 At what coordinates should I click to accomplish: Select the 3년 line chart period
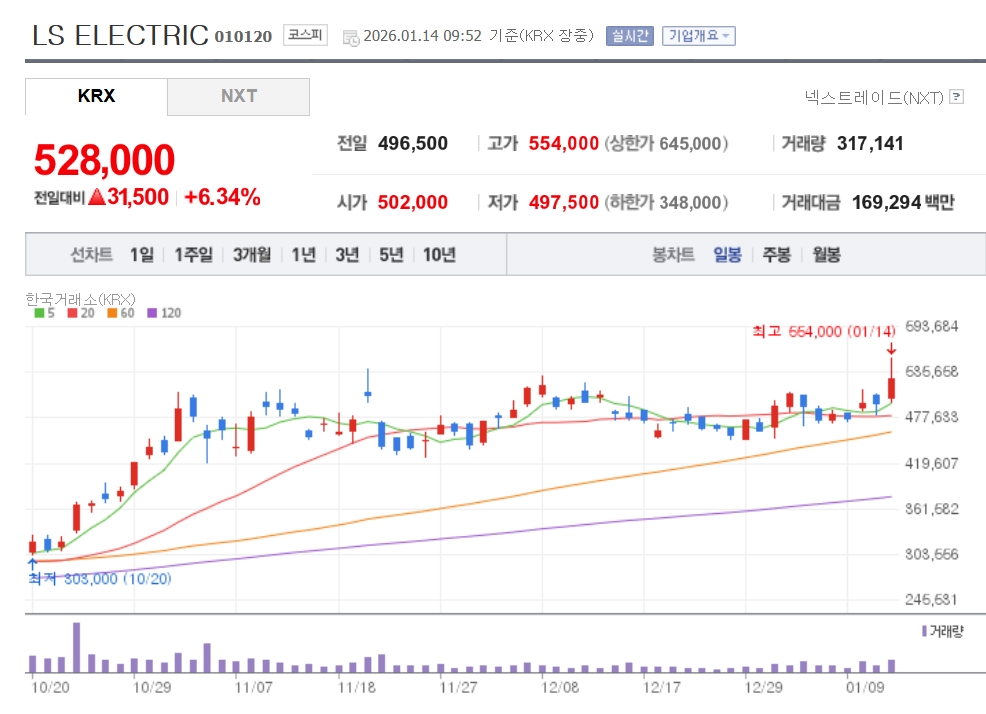point(347,255)
